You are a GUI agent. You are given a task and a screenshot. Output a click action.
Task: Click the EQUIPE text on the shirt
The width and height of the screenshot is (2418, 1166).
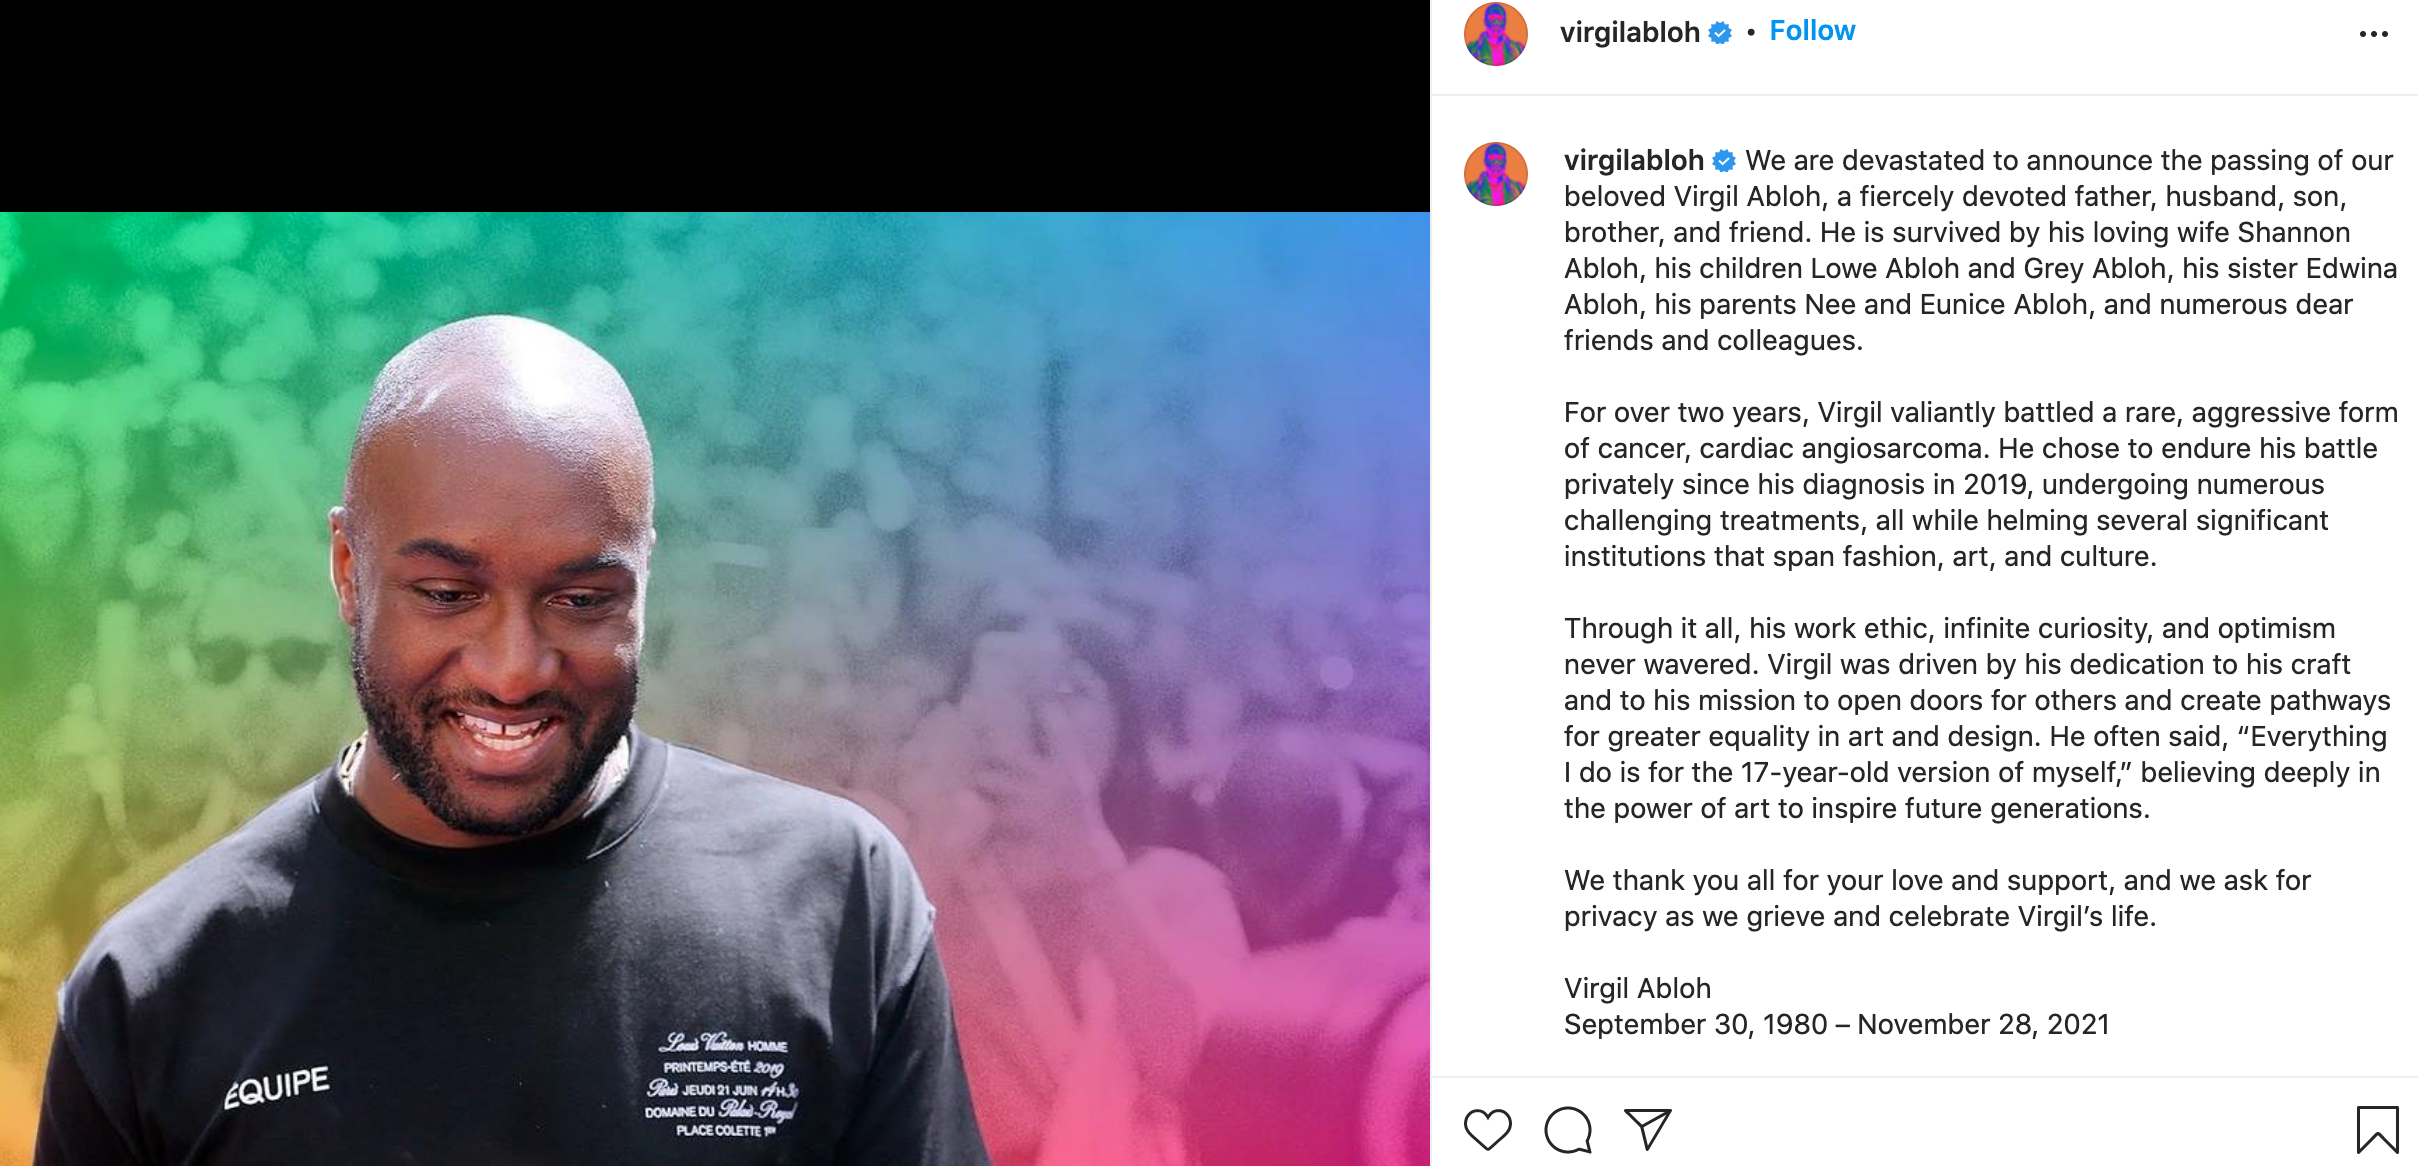[276, 1086]
